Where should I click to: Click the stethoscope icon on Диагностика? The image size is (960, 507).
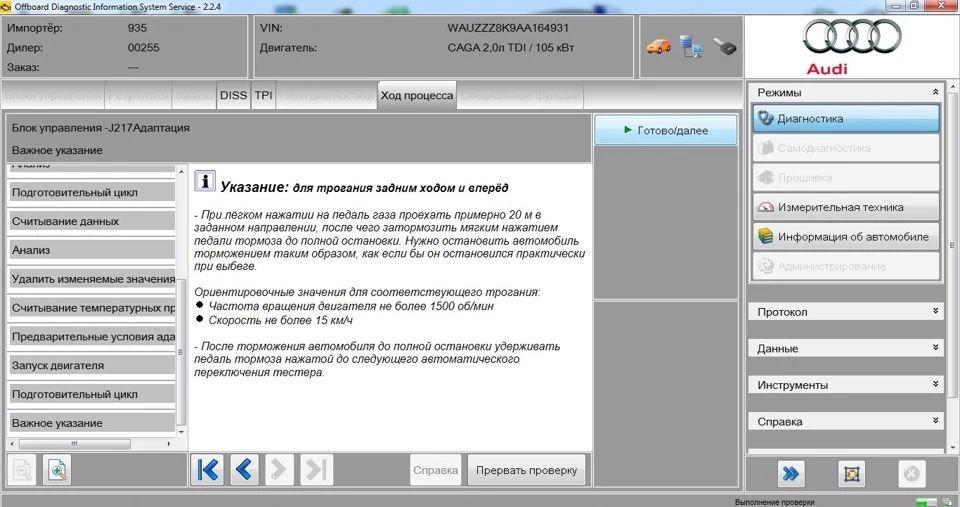[x=766, y=118]
